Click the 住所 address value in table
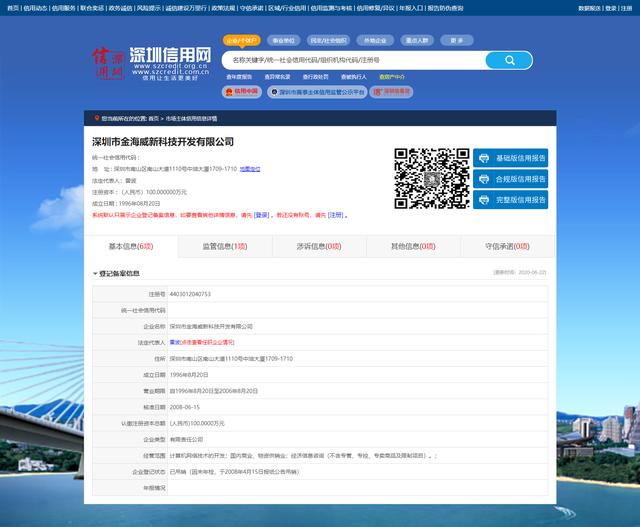This screenshot has height=527, width=640. point(231,359)
